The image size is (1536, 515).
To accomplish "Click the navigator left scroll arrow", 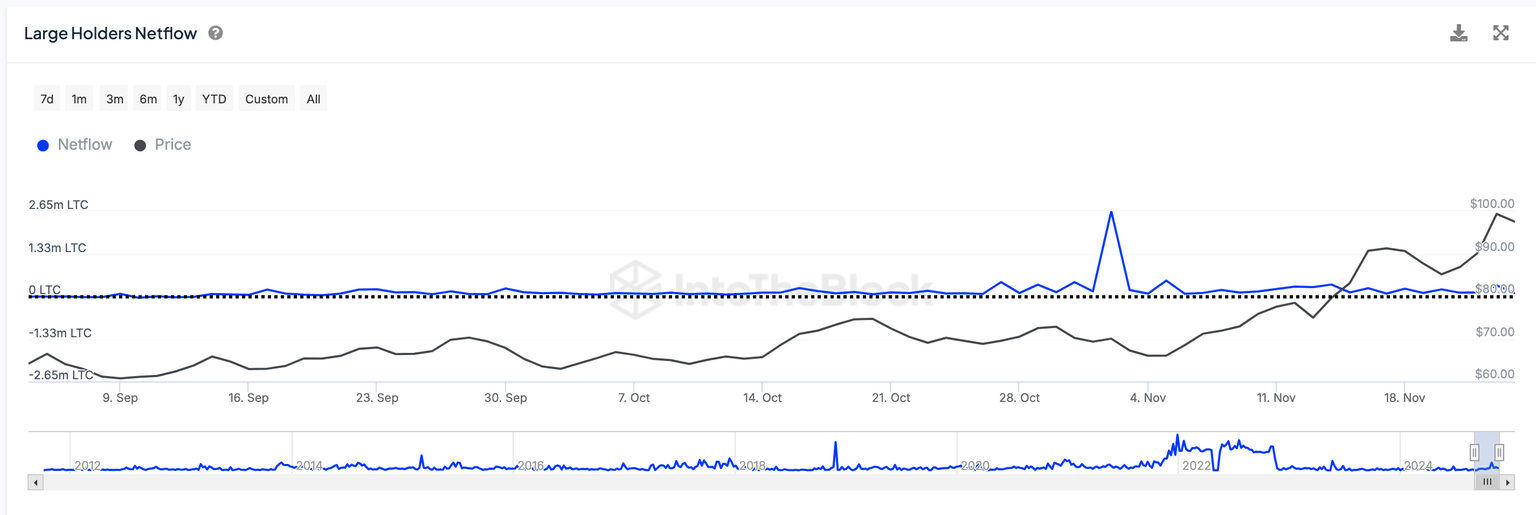I will (x=36, y=482).
